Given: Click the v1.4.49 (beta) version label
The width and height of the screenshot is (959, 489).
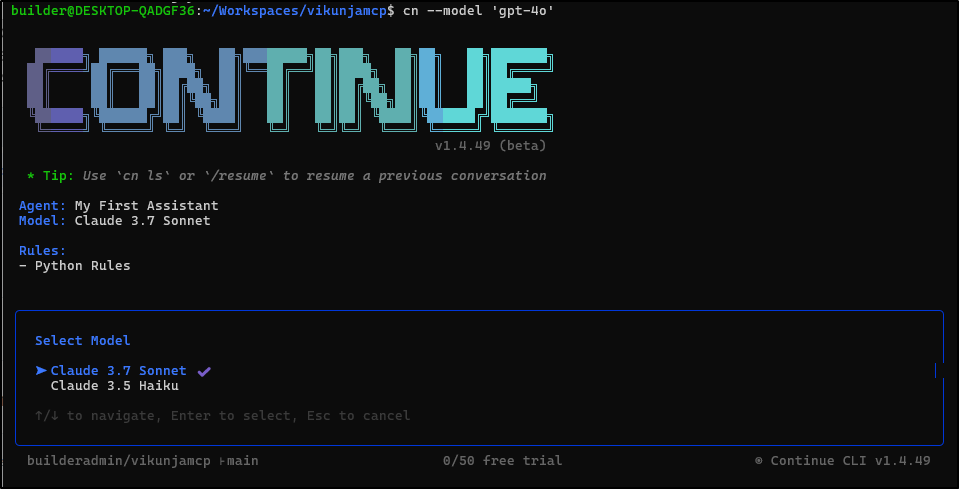Looking at the screenshot, I should point(490,146).
